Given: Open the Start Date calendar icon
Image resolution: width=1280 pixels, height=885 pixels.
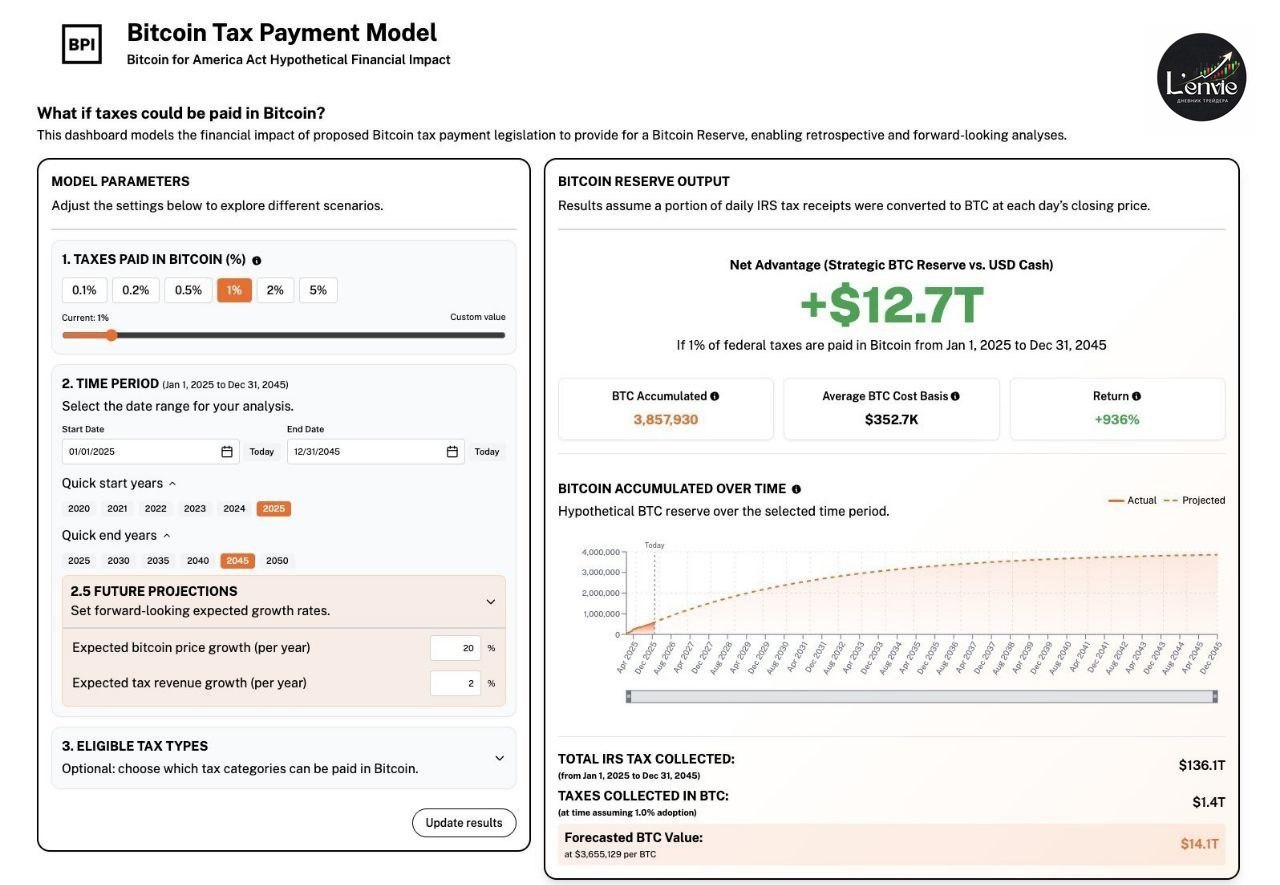Looking at the screenshot, I should (227, 452).
